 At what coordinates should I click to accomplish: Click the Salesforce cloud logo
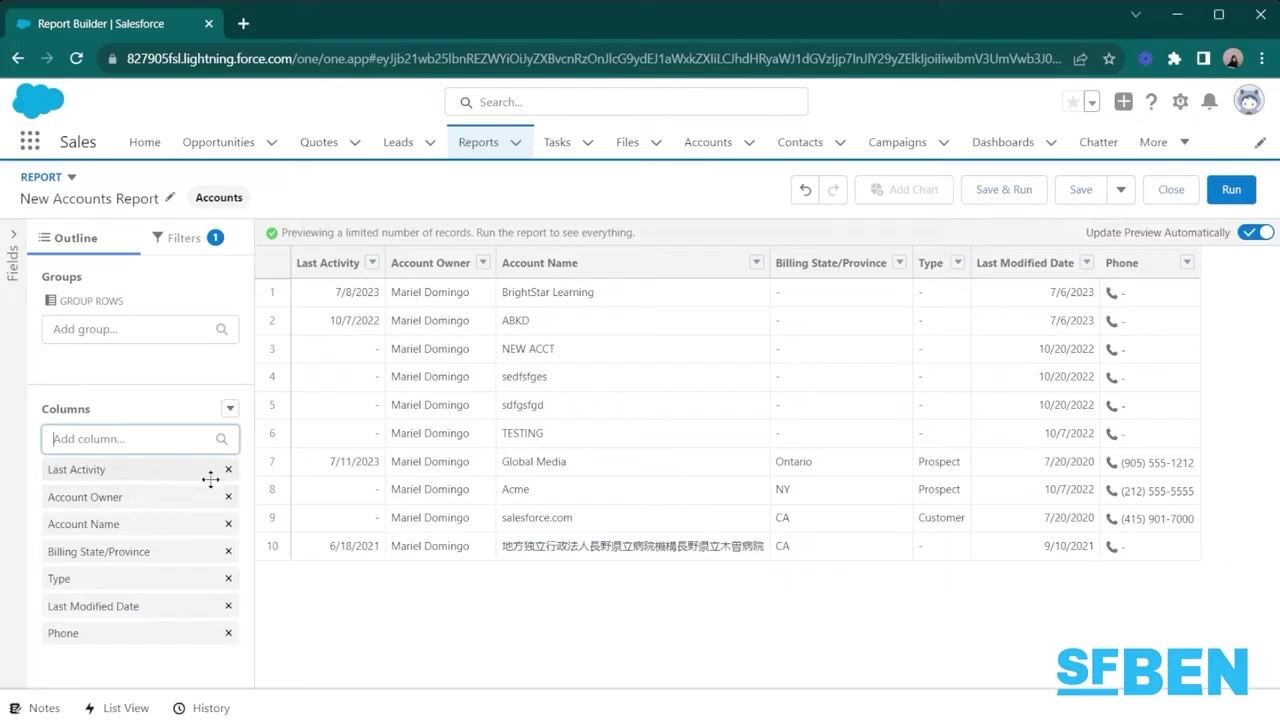coord(38,101)
